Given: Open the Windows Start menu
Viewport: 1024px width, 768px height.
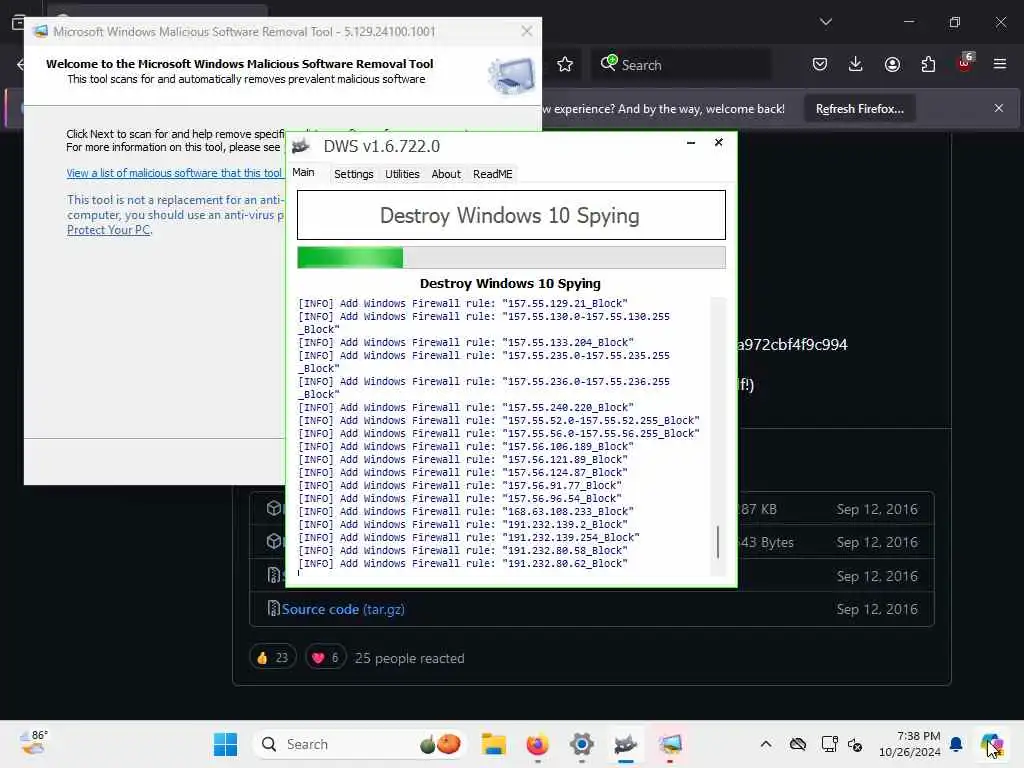Looking at the screenshot, I should pyautogui.click(x=225, y=744).
